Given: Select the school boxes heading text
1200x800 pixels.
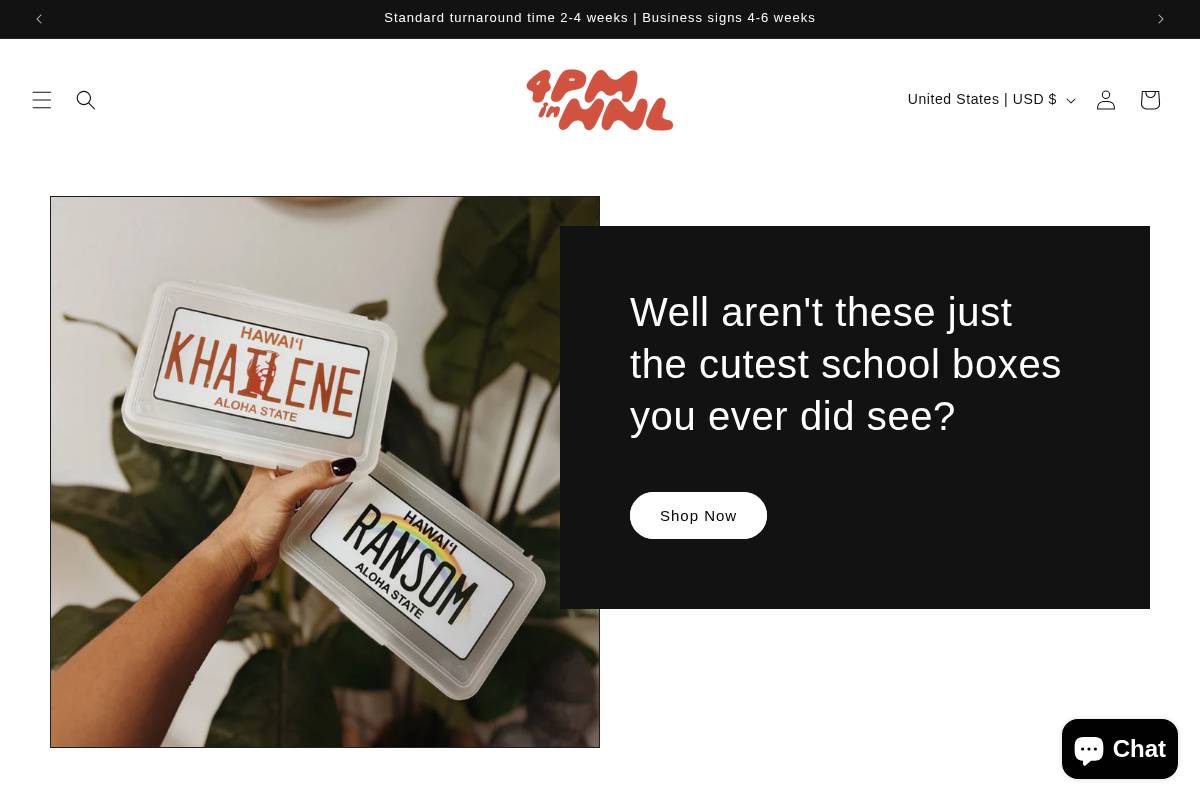Looking at the screenshot, I should pyautogui.click(x=846, y=364).
